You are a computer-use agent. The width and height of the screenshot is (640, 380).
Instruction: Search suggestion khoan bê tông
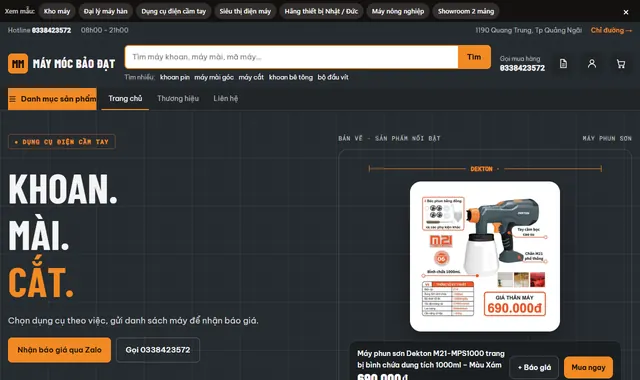[291, 77]
